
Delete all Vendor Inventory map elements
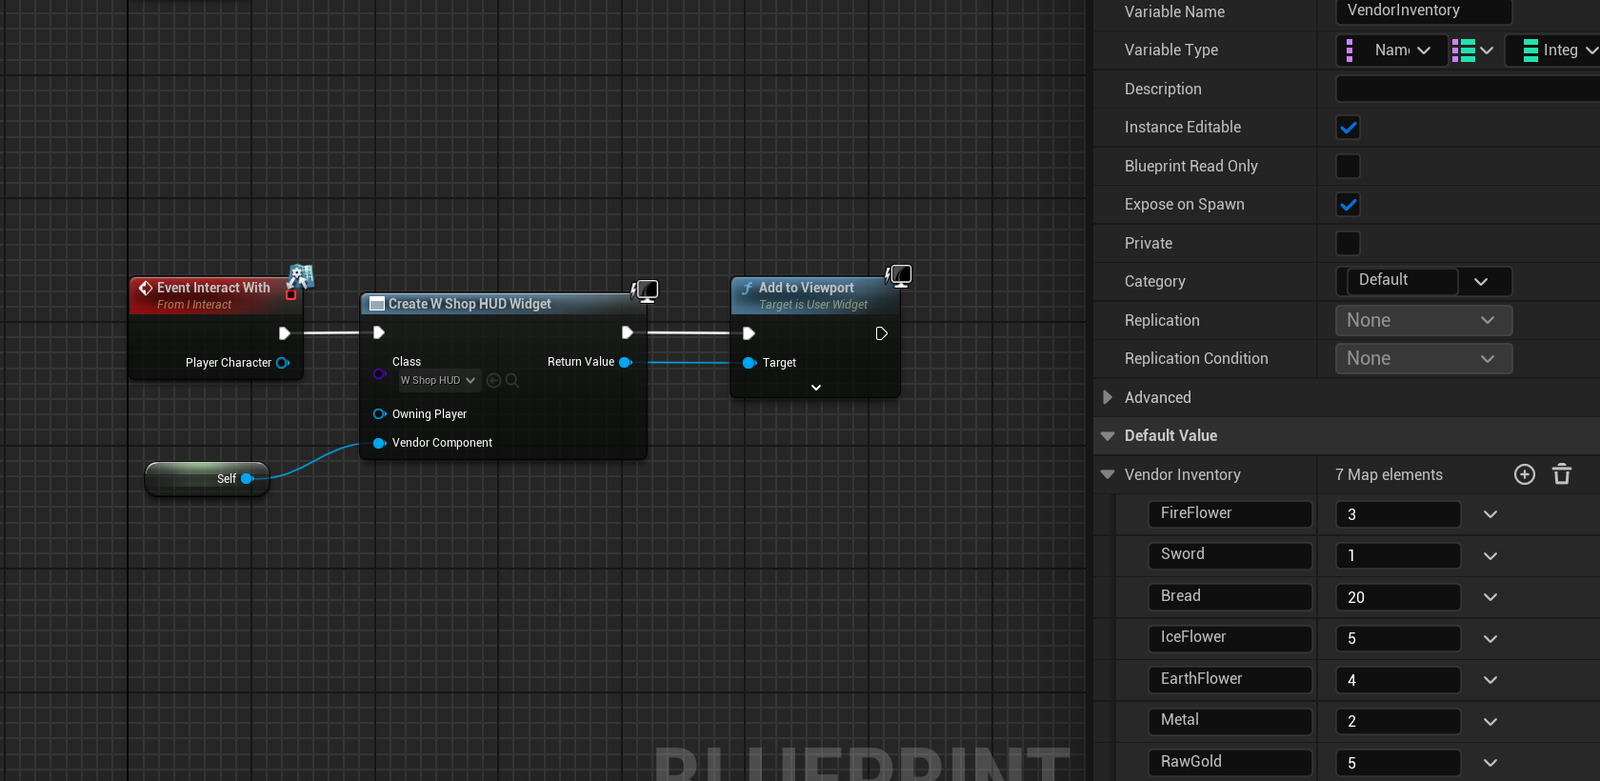click(x=1562, y=475)
